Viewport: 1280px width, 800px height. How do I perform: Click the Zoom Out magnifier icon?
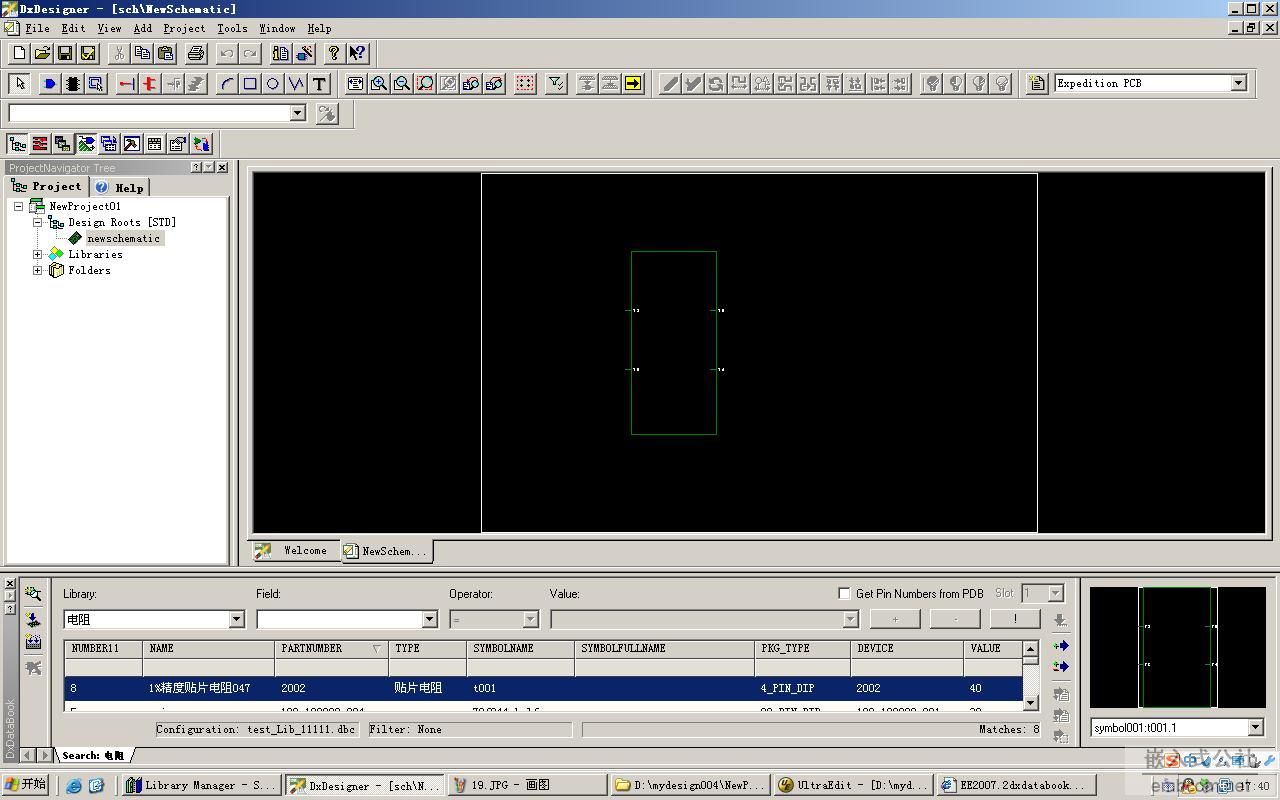tap(402, 83)
